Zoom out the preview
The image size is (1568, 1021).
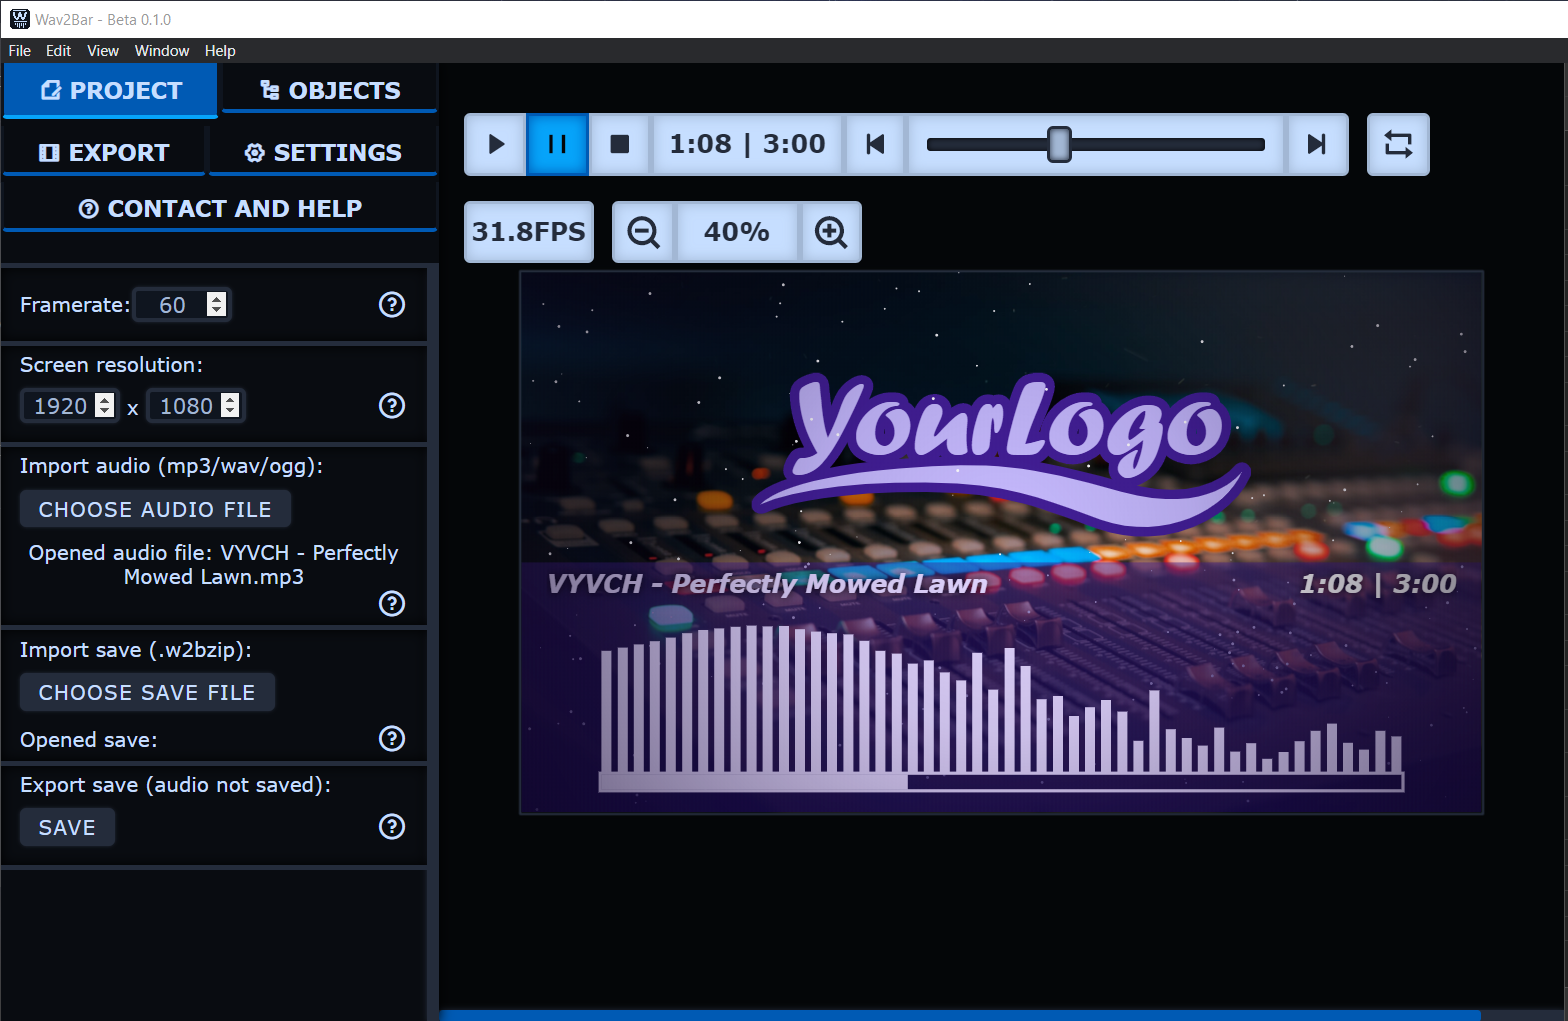coord(643,232)
